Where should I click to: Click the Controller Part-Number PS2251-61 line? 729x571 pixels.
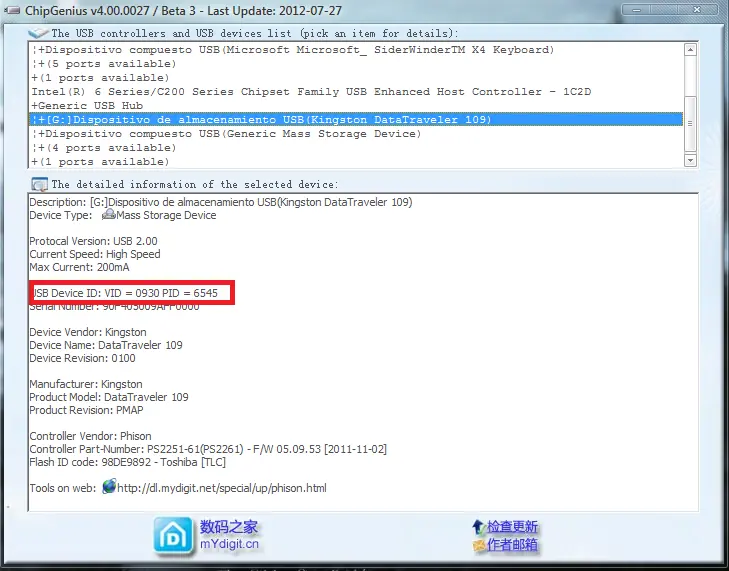[x=208, y=449]
